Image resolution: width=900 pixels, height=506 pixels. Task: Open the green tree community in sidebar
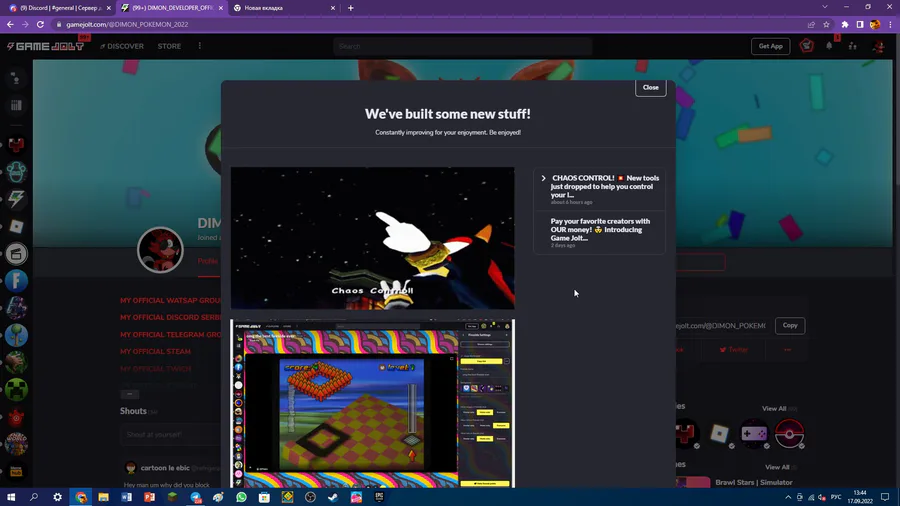pos(16,335)
